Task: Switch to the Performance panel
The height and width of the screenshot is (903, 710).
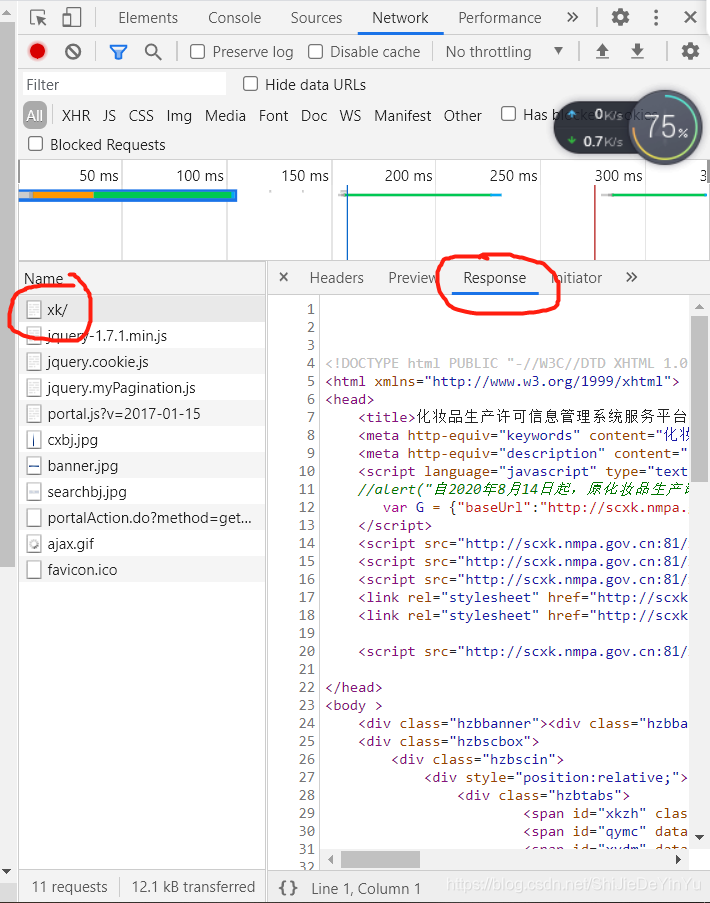Action: 500,18
